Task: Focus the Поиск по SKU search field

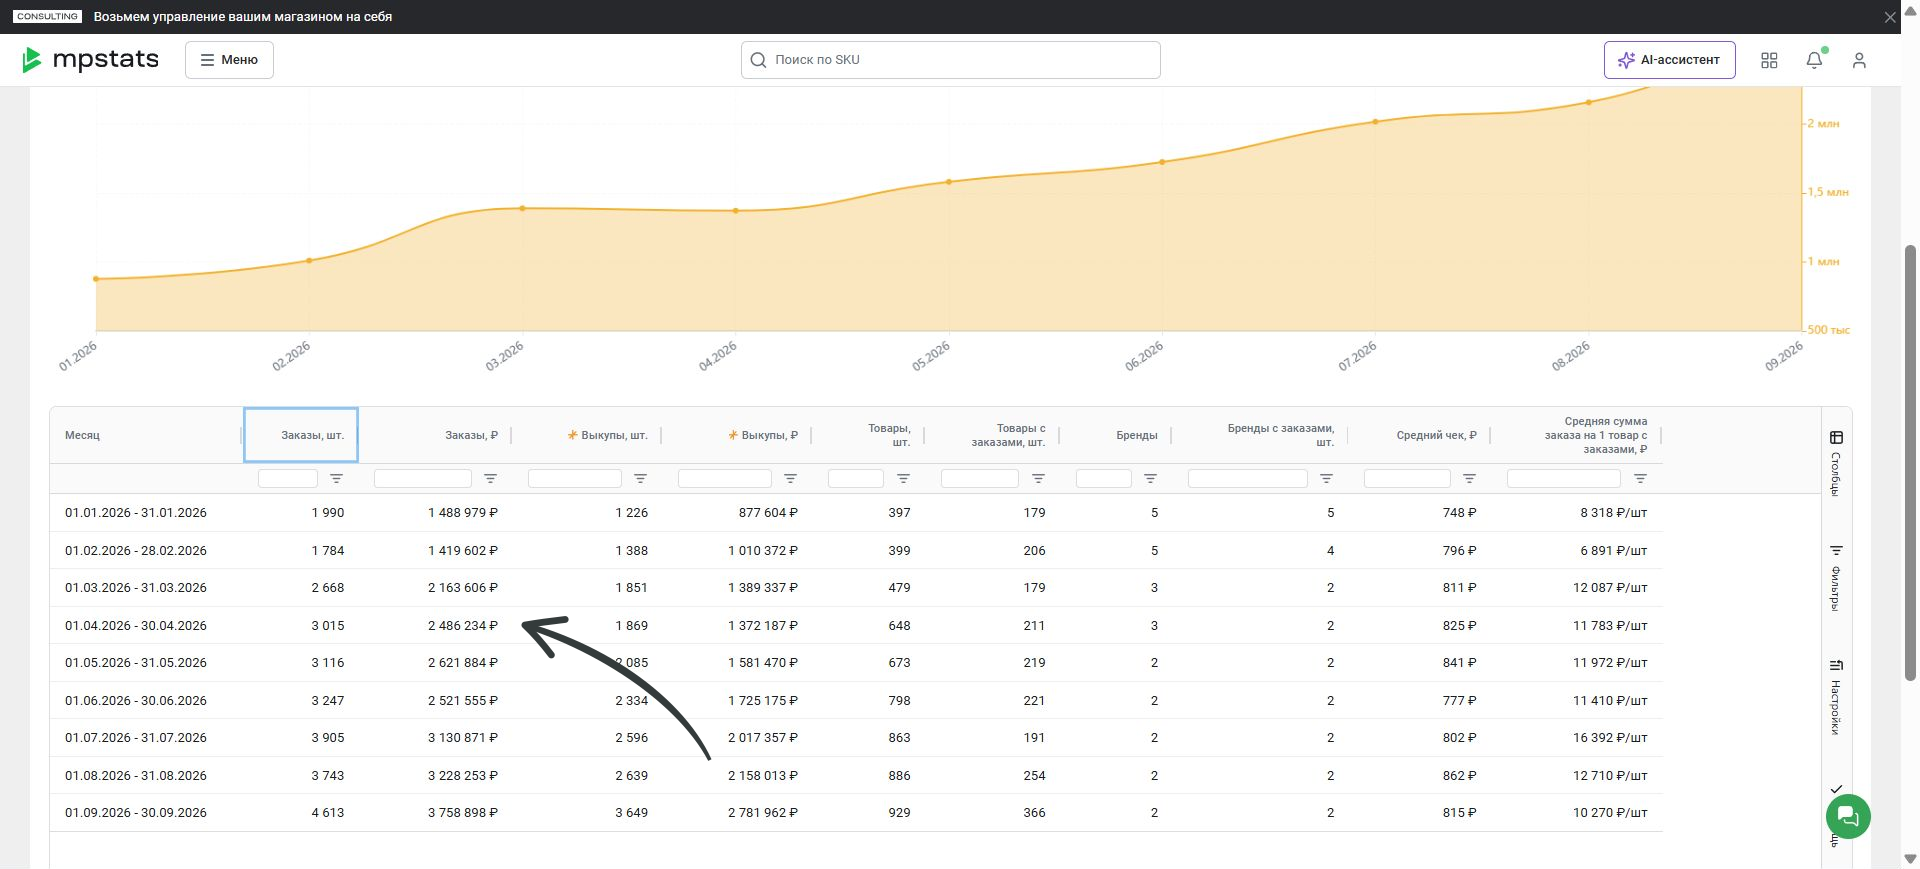Action: pos(950,60)
